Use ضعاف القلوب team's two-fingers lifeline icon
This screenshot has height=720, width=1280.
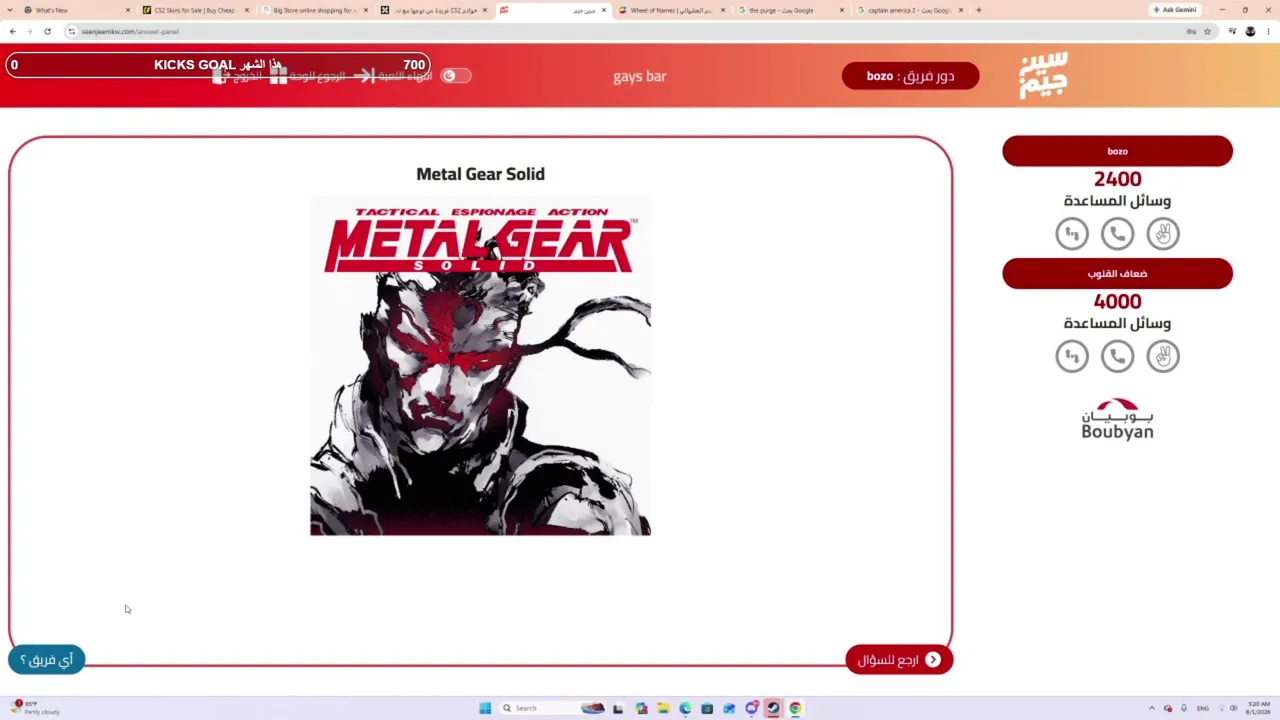click(x=1163, y=356)
